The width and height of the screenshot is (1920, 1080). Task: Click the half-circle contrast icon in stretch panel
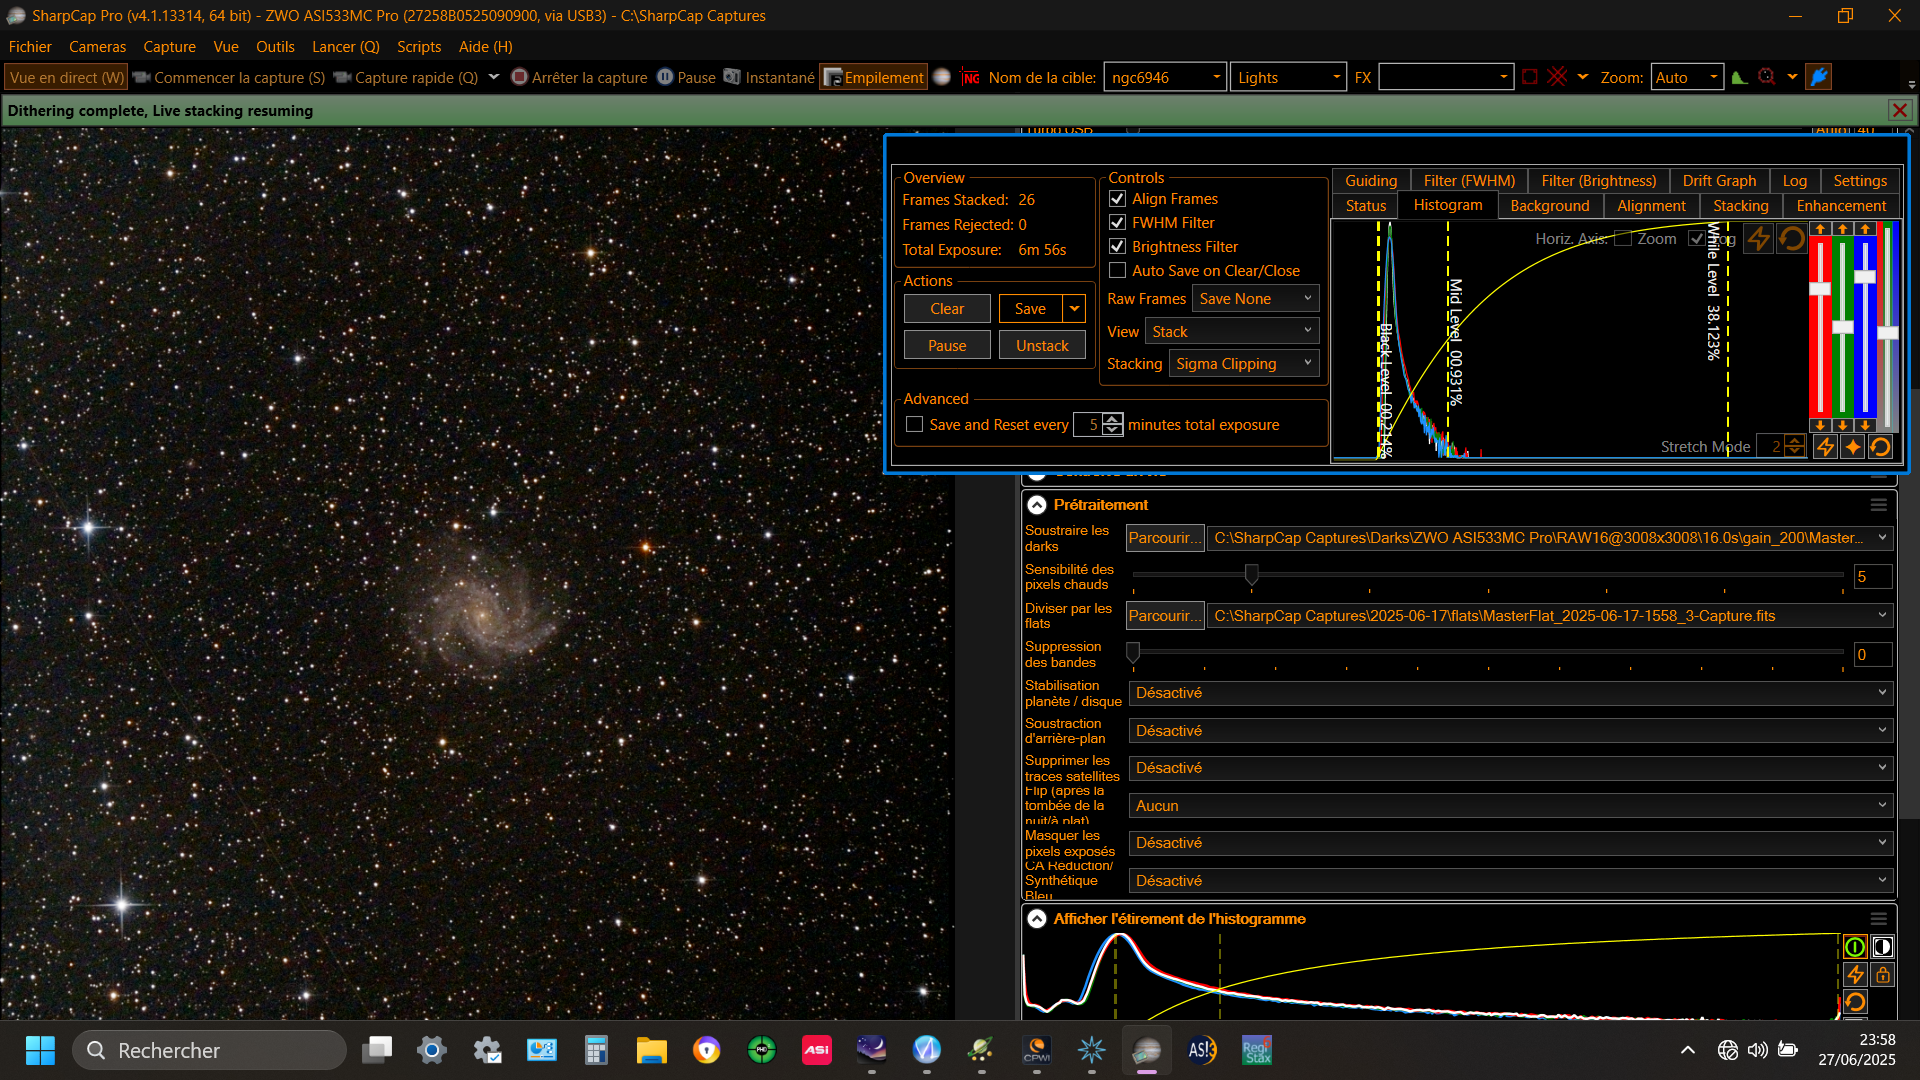(1882, 947)
